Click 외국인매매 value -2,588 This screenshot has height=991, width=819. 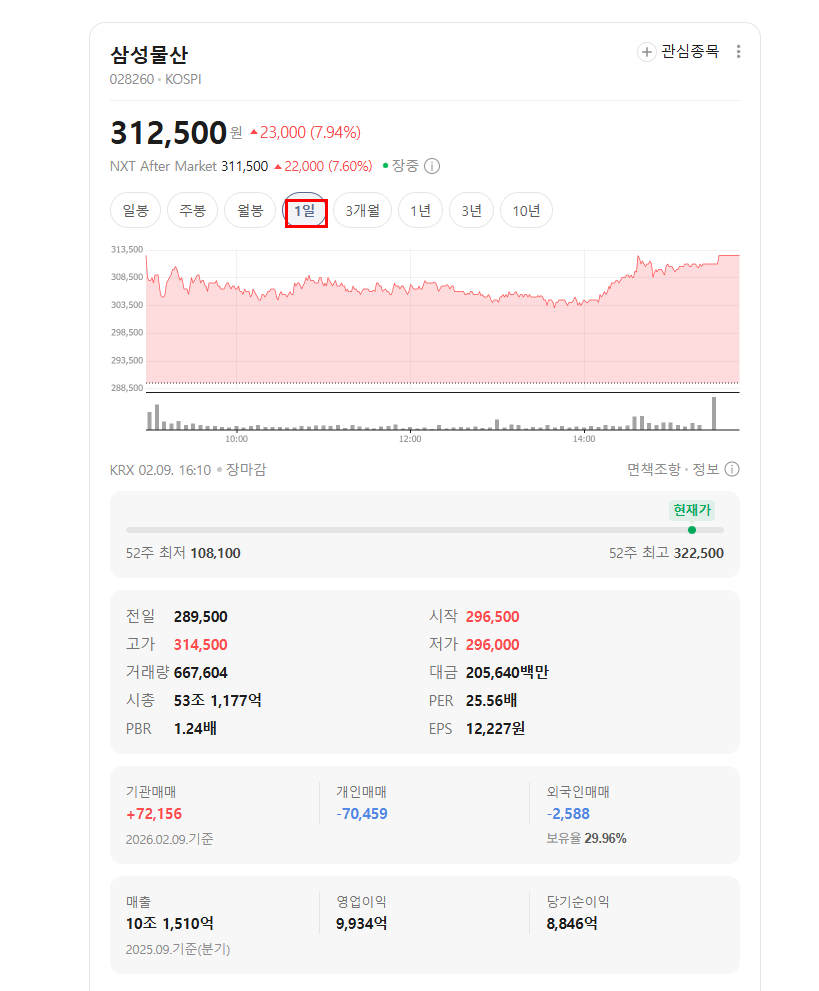click(568, 814)
